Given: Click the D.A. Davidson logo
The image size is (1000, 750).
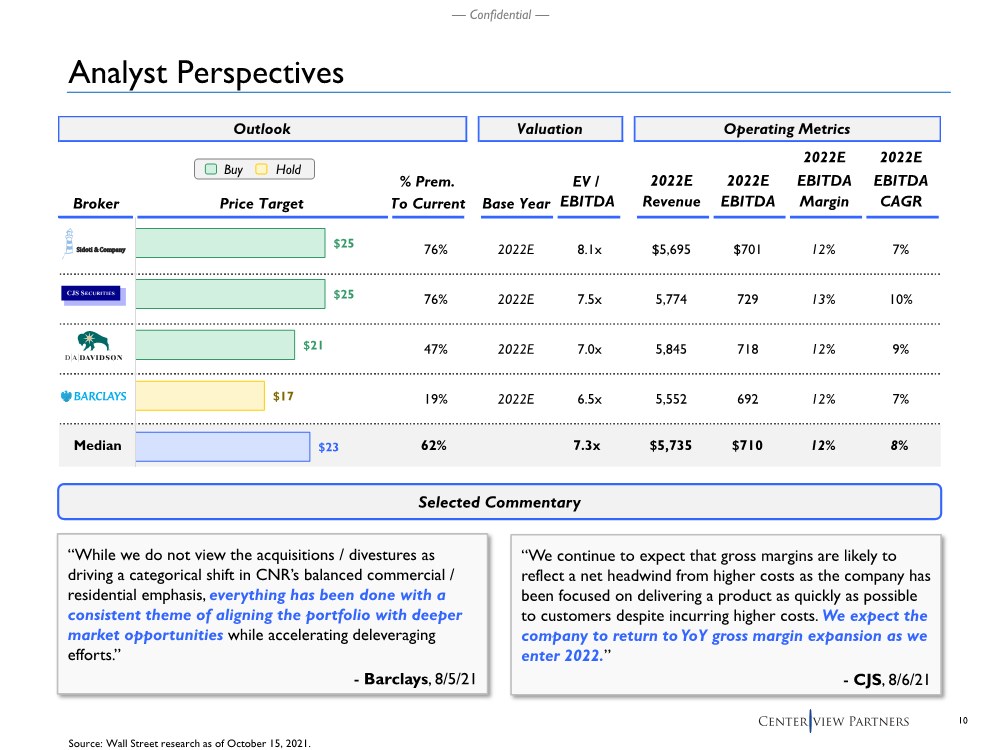Looking at the screenshot, I should tap(95, 345).
